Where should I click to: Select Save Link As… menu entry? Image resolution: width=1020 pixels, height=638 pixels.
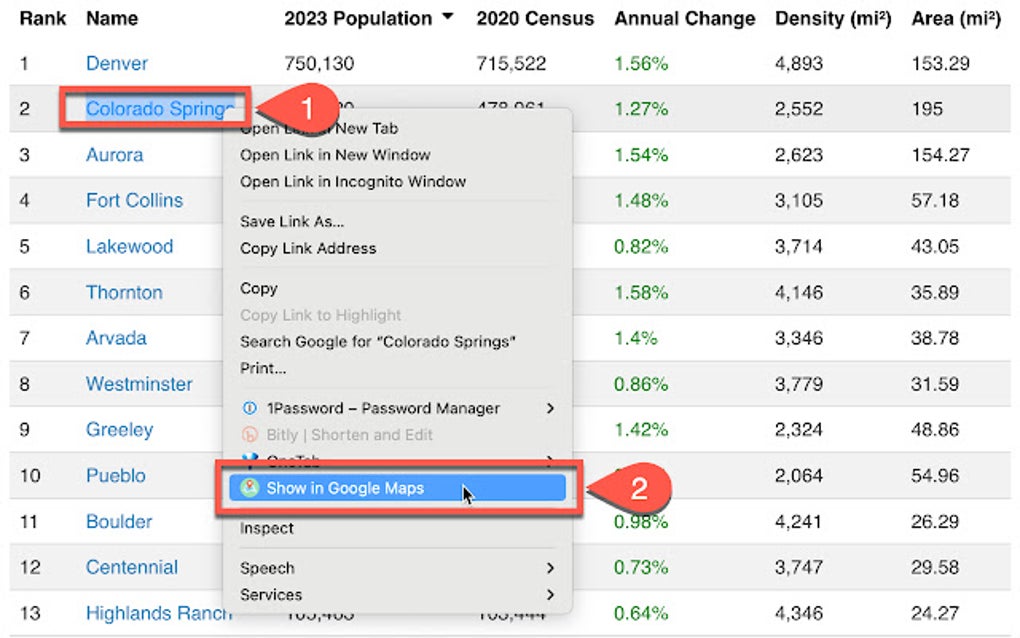[292, 221]
